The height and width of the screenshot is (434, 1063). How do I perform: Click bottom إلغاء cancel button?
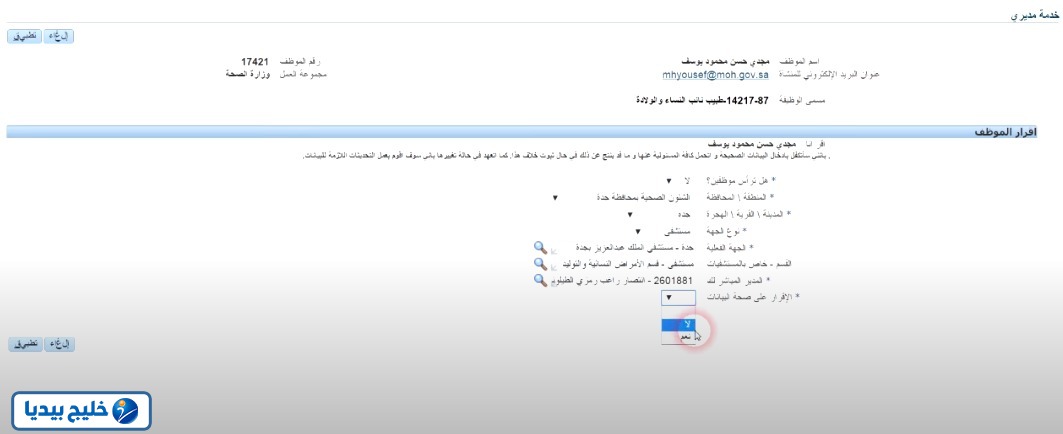pos(60,344)
